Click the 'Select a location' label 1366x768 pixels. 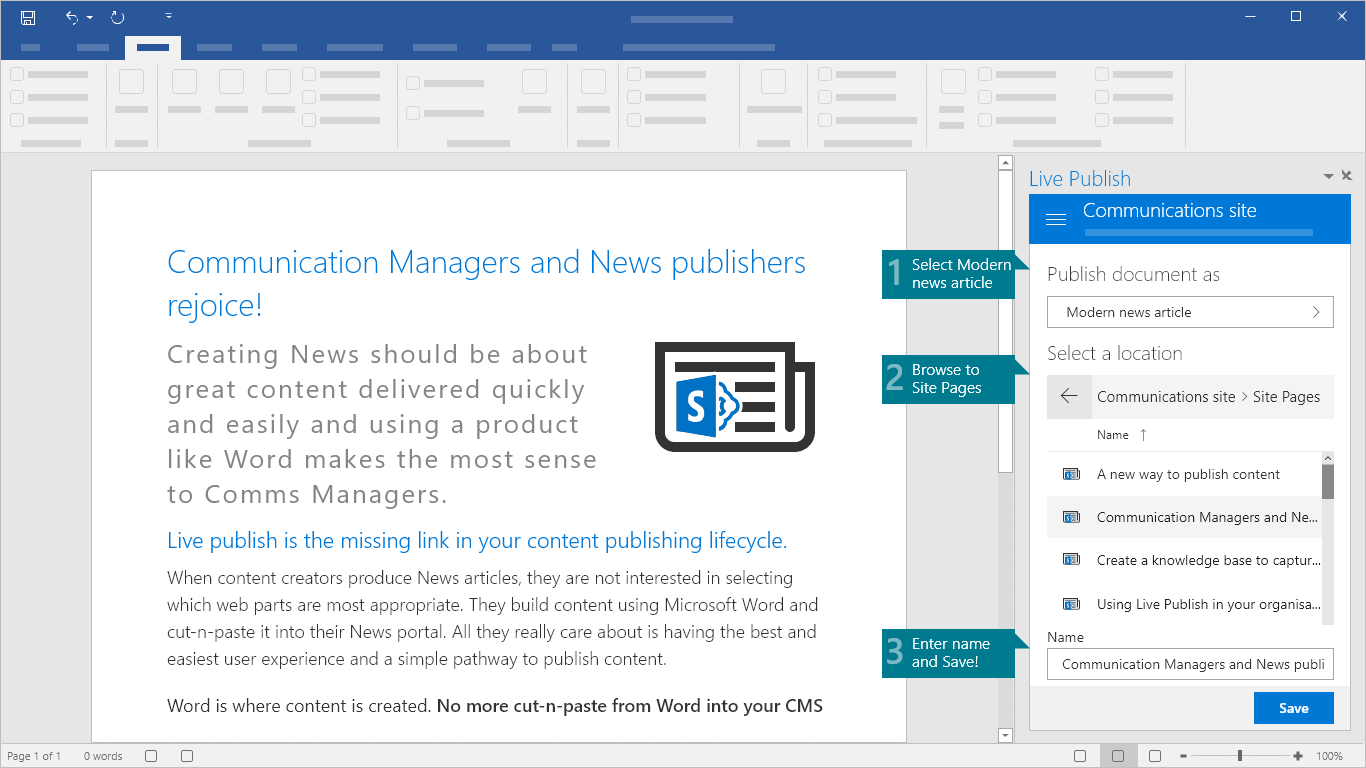point(1114,353)
